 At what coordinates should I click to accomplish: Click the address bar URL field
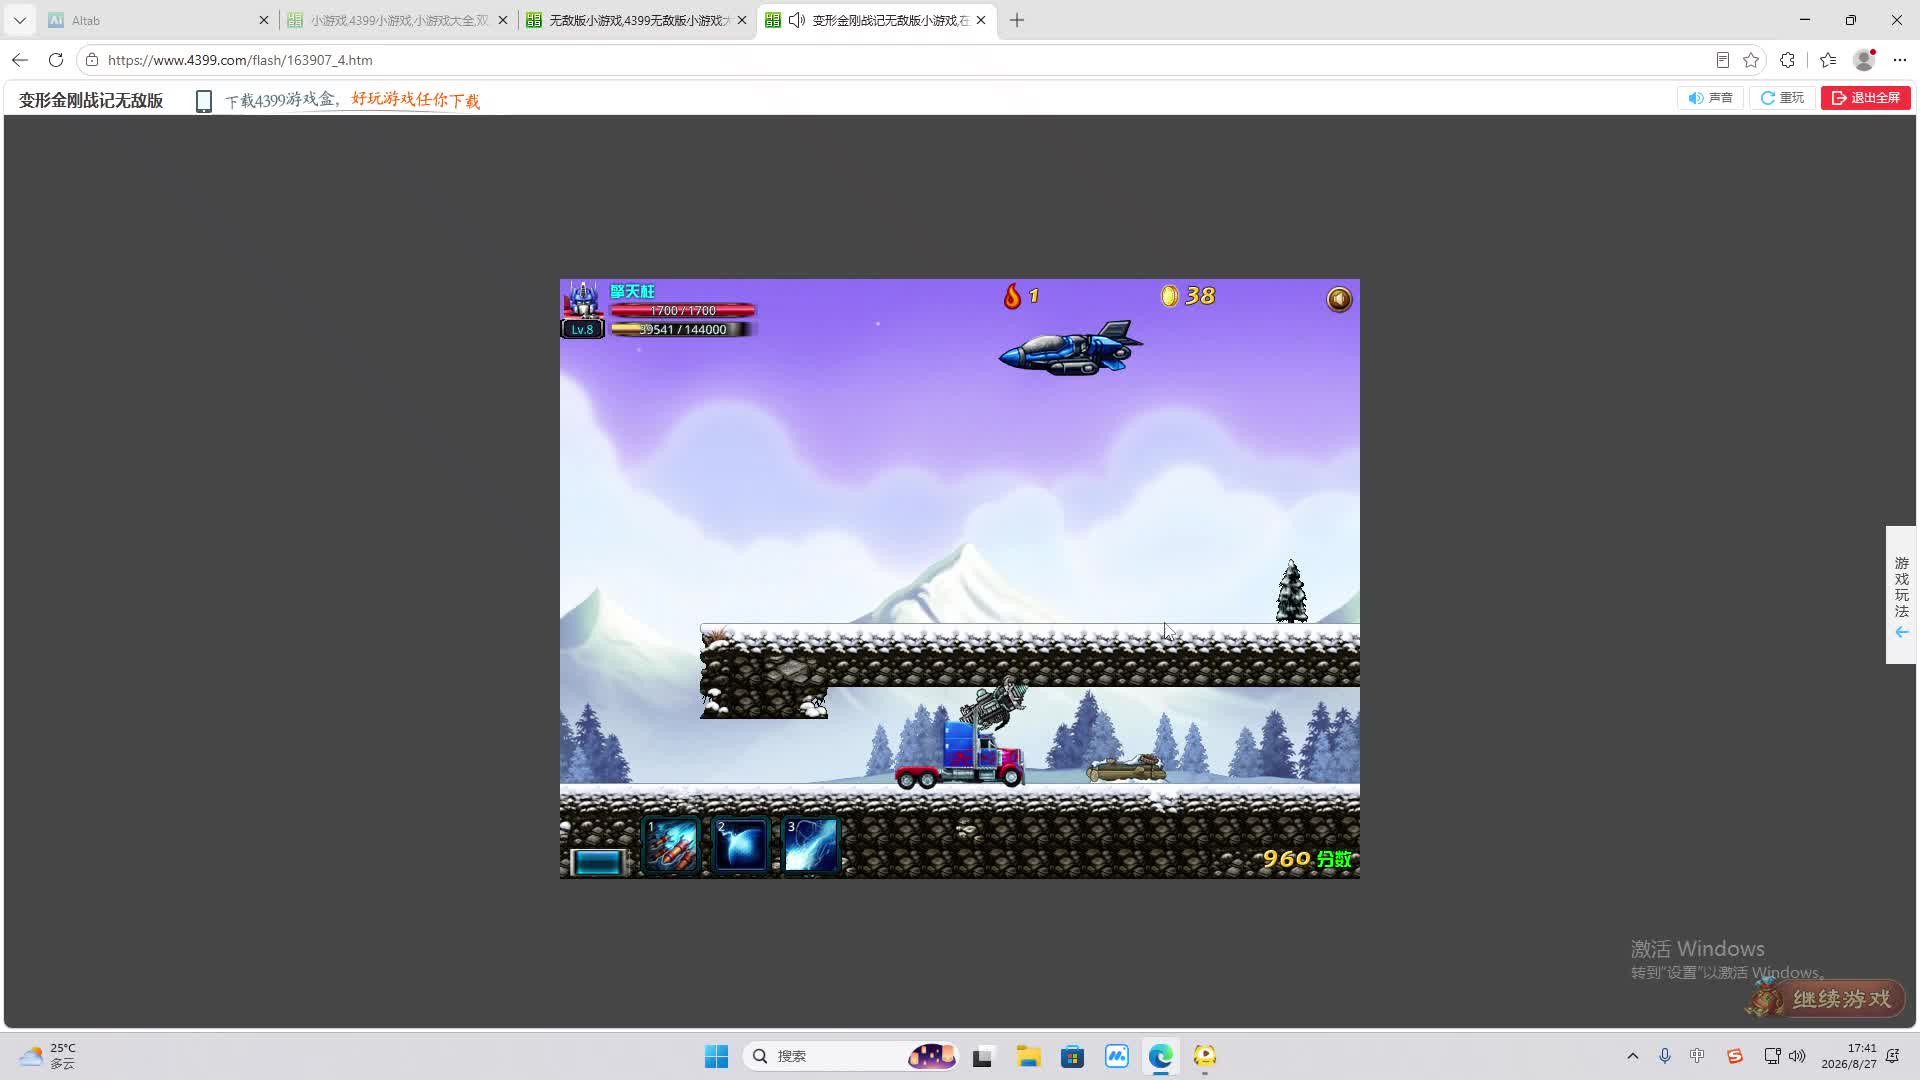[x=900, y=60]
